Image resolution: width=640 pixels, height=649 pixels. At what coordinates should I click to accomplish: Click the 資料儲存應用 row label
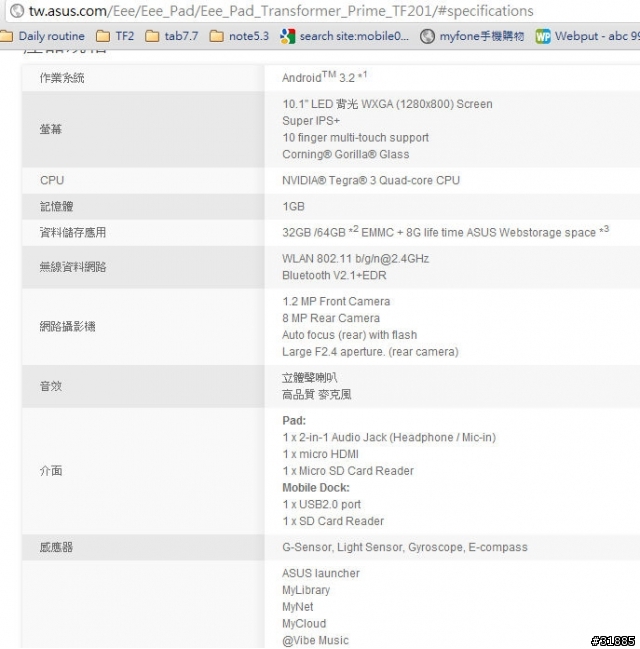[73, 233]
